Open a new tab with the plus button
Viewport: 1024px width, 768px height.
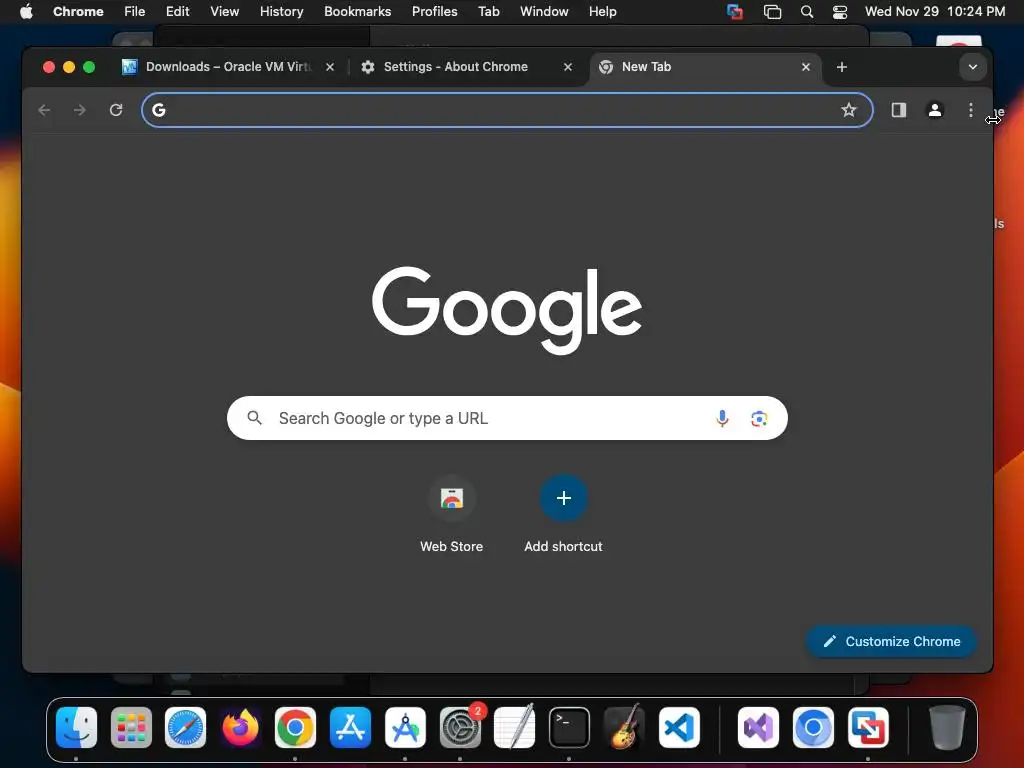842,67
